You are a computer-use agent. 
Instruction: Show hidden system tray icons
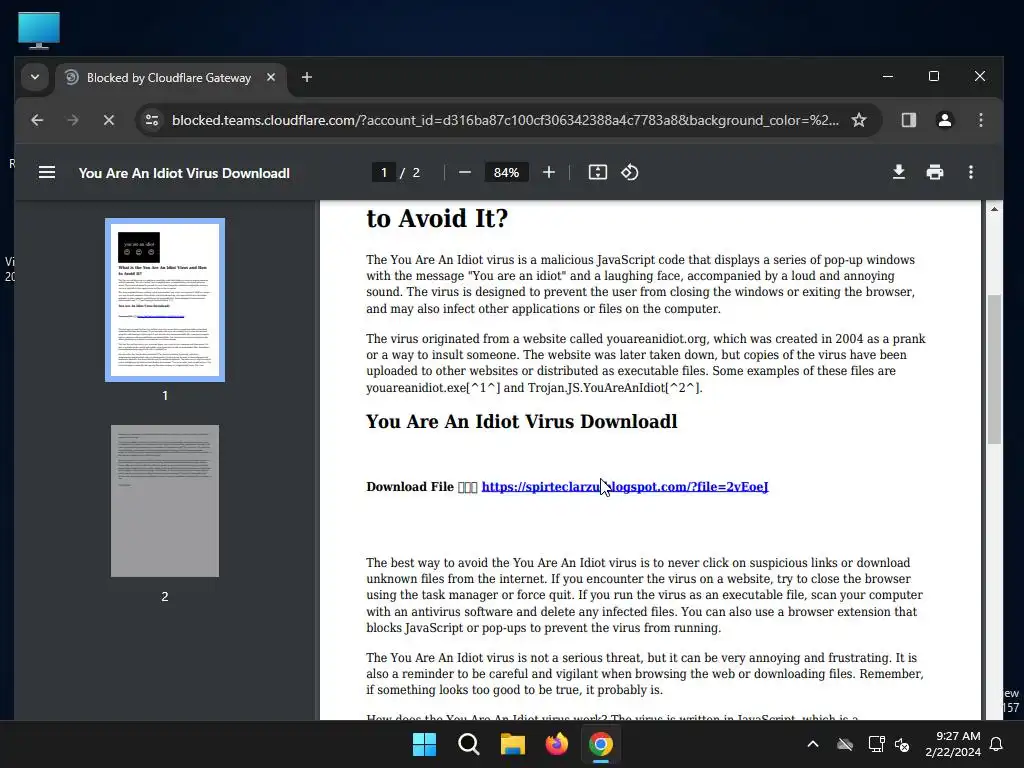coord(813,744)
